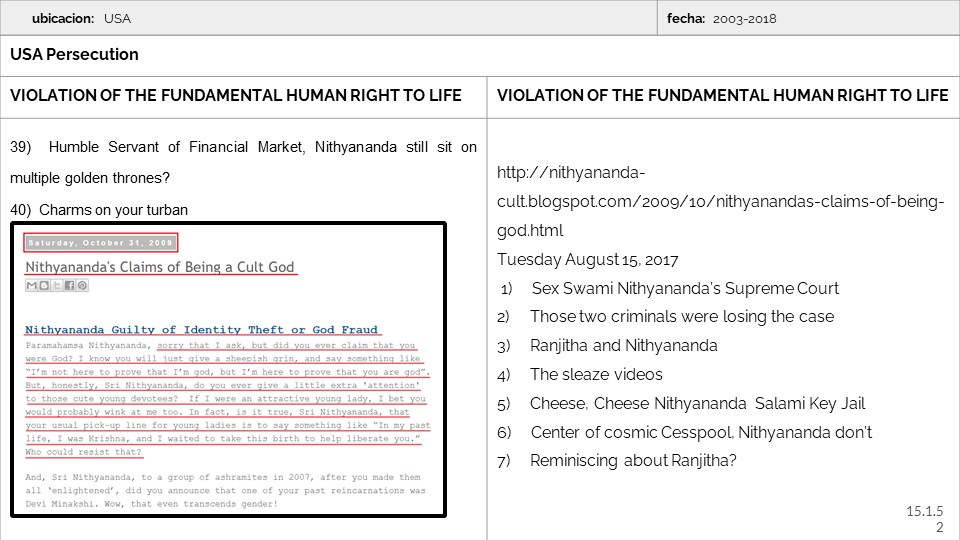The height and width of the screenshot is (540, 960).
Task: Click the 'USA Persecution' heading
Action: [74, 54]
